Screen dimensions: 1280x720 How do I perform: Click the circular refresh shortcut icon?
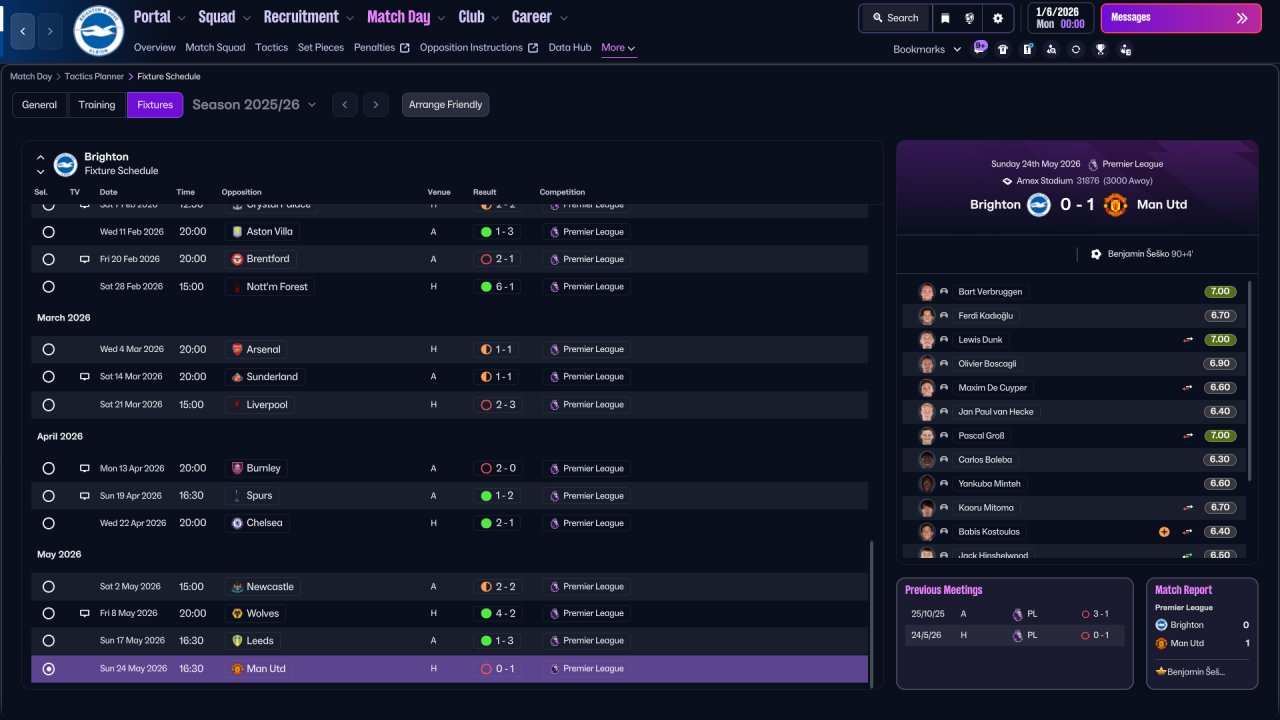point(1076,49)
